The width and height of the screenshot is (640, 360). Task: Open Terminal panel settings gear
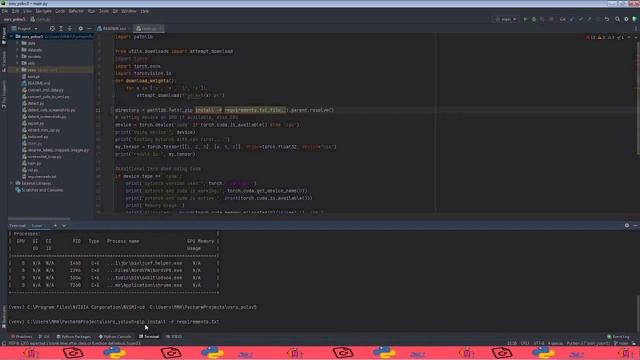click(627, 225)
